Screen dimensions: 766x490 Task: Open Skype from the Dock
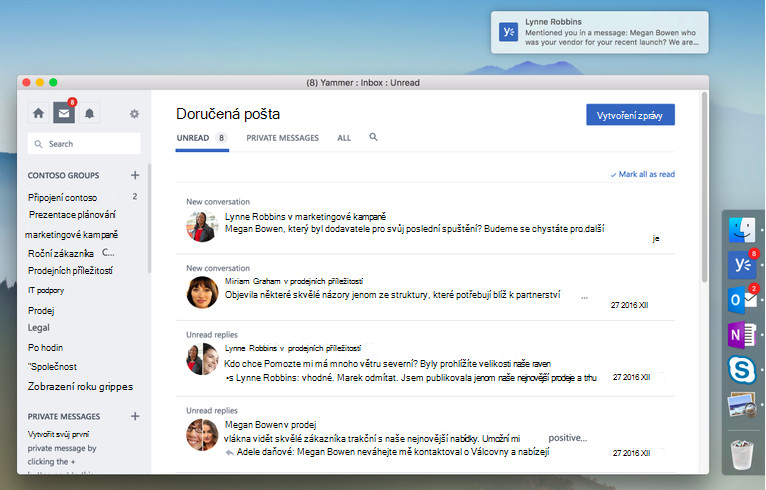[742, 370]
